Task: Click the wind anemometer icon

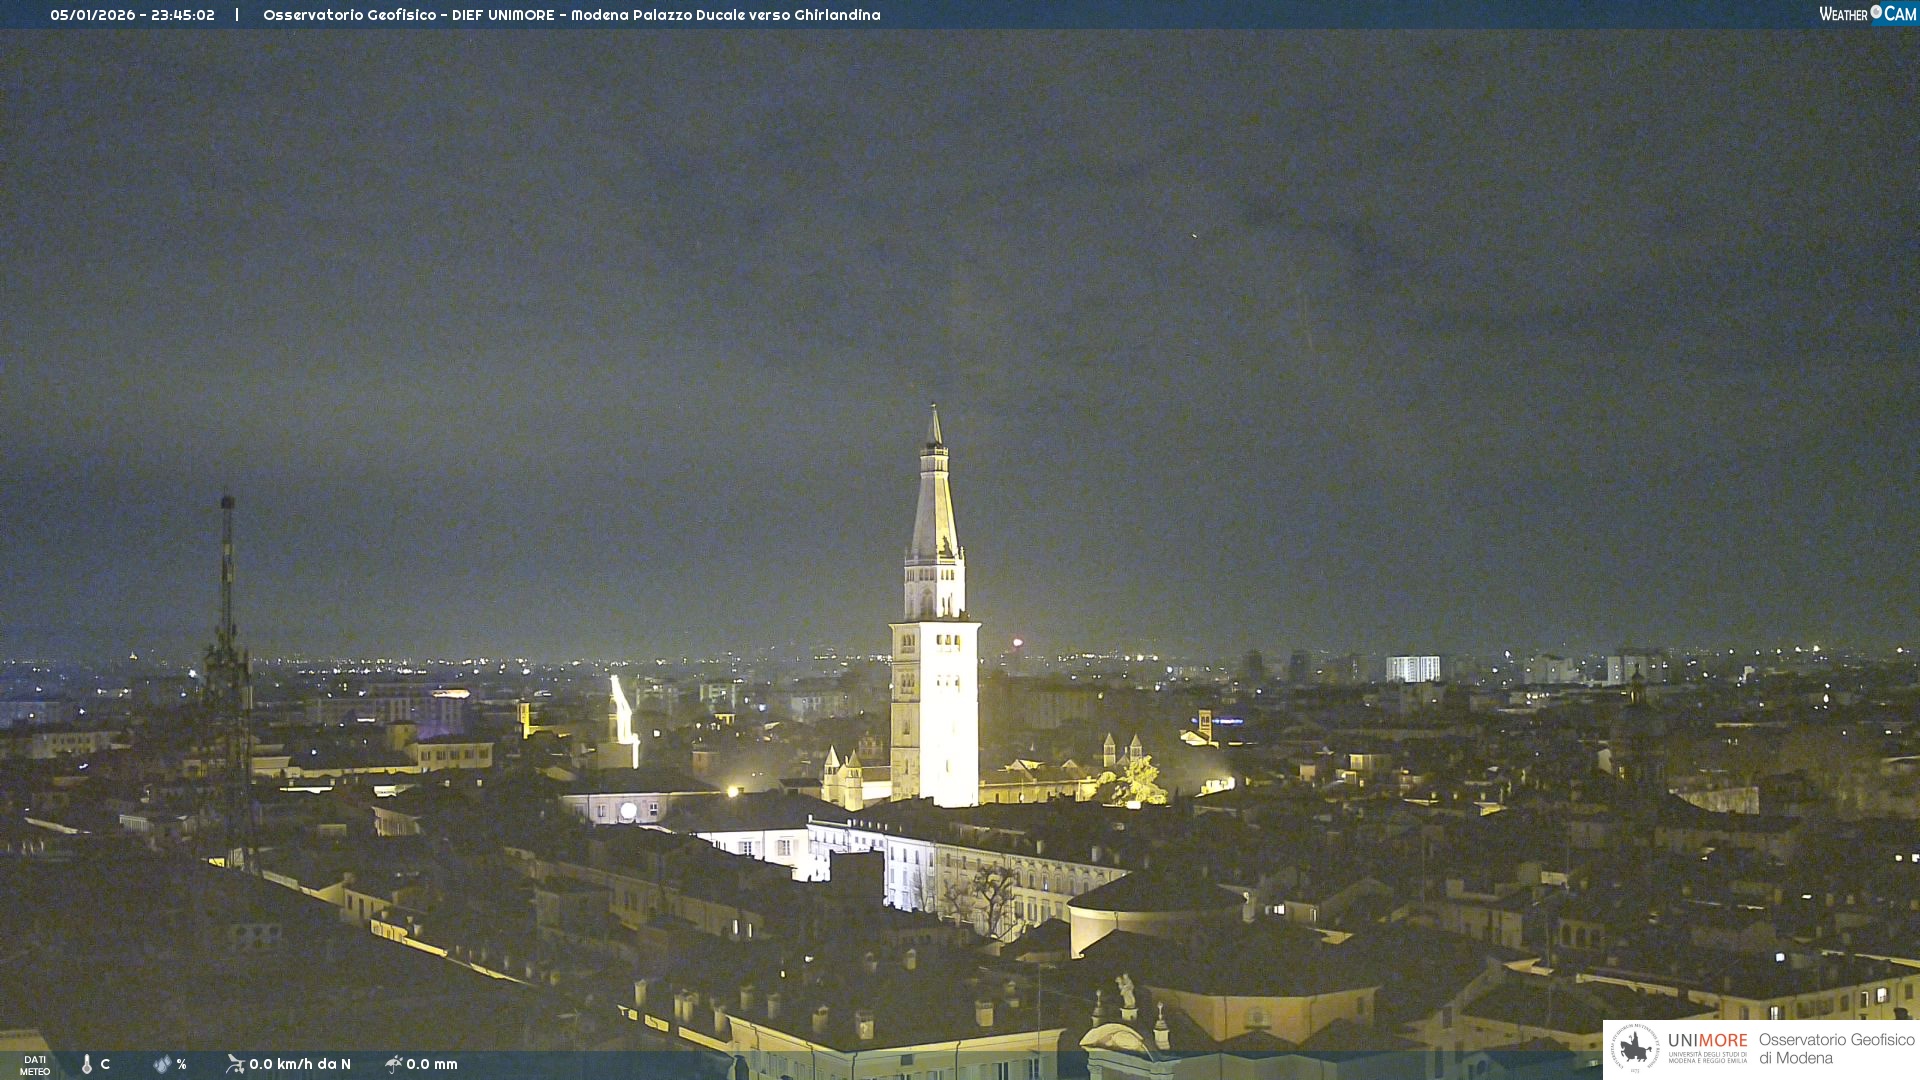Action: coord(235,1064)
